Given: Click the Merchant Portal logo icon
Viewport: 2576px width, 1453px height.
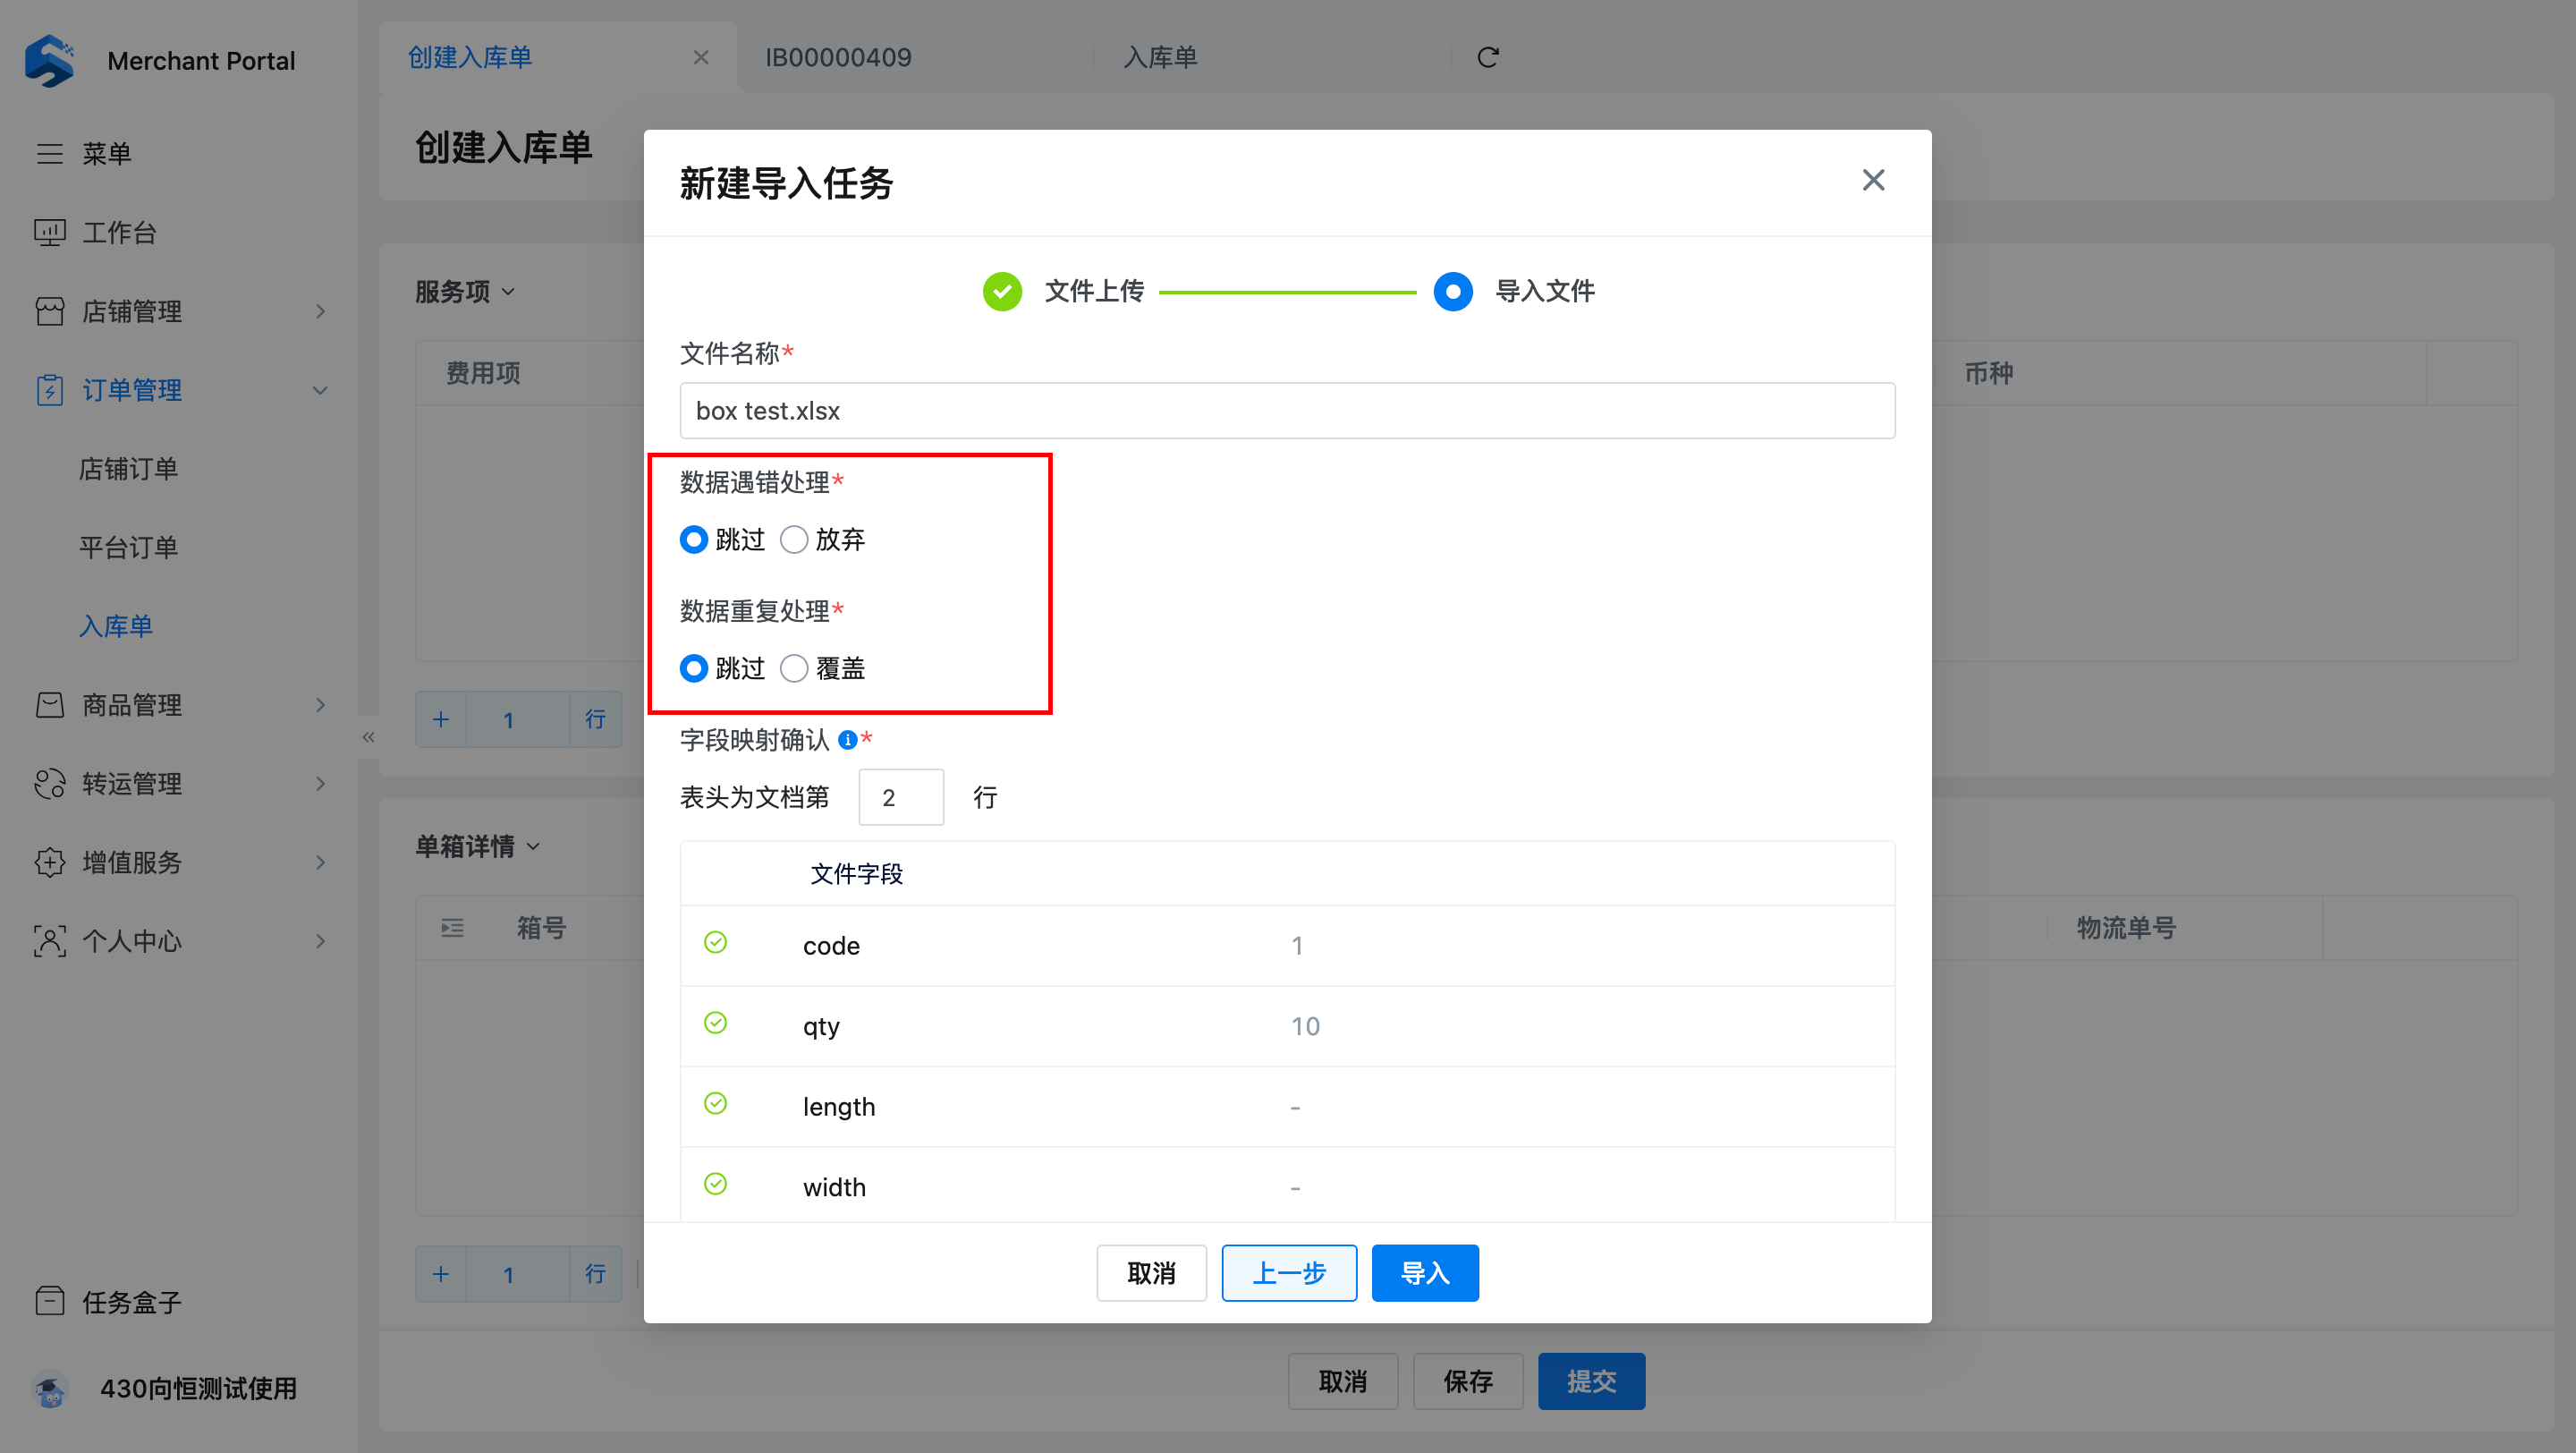Looking at the screenshot, I should pos(50,61).
